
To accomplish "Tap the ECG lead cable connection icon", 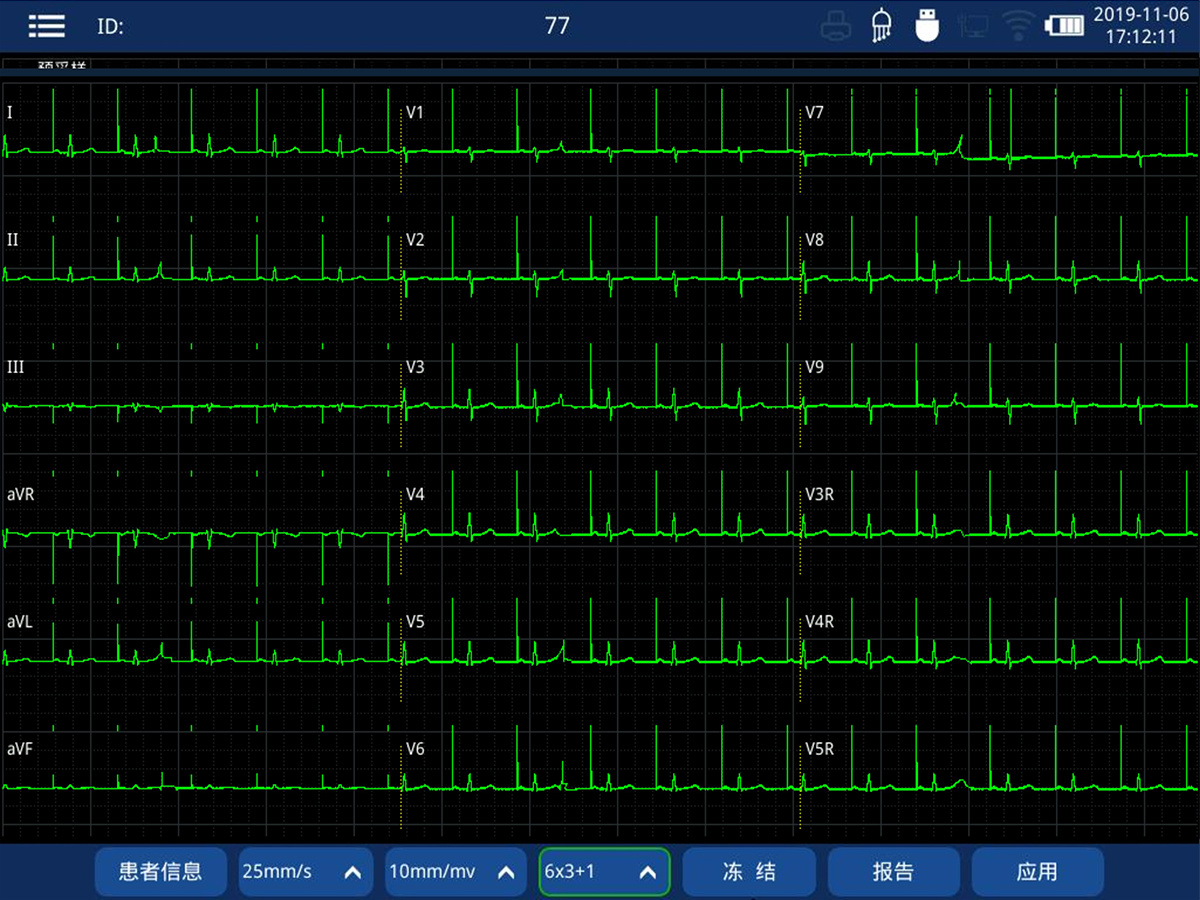I will point(881,26).
